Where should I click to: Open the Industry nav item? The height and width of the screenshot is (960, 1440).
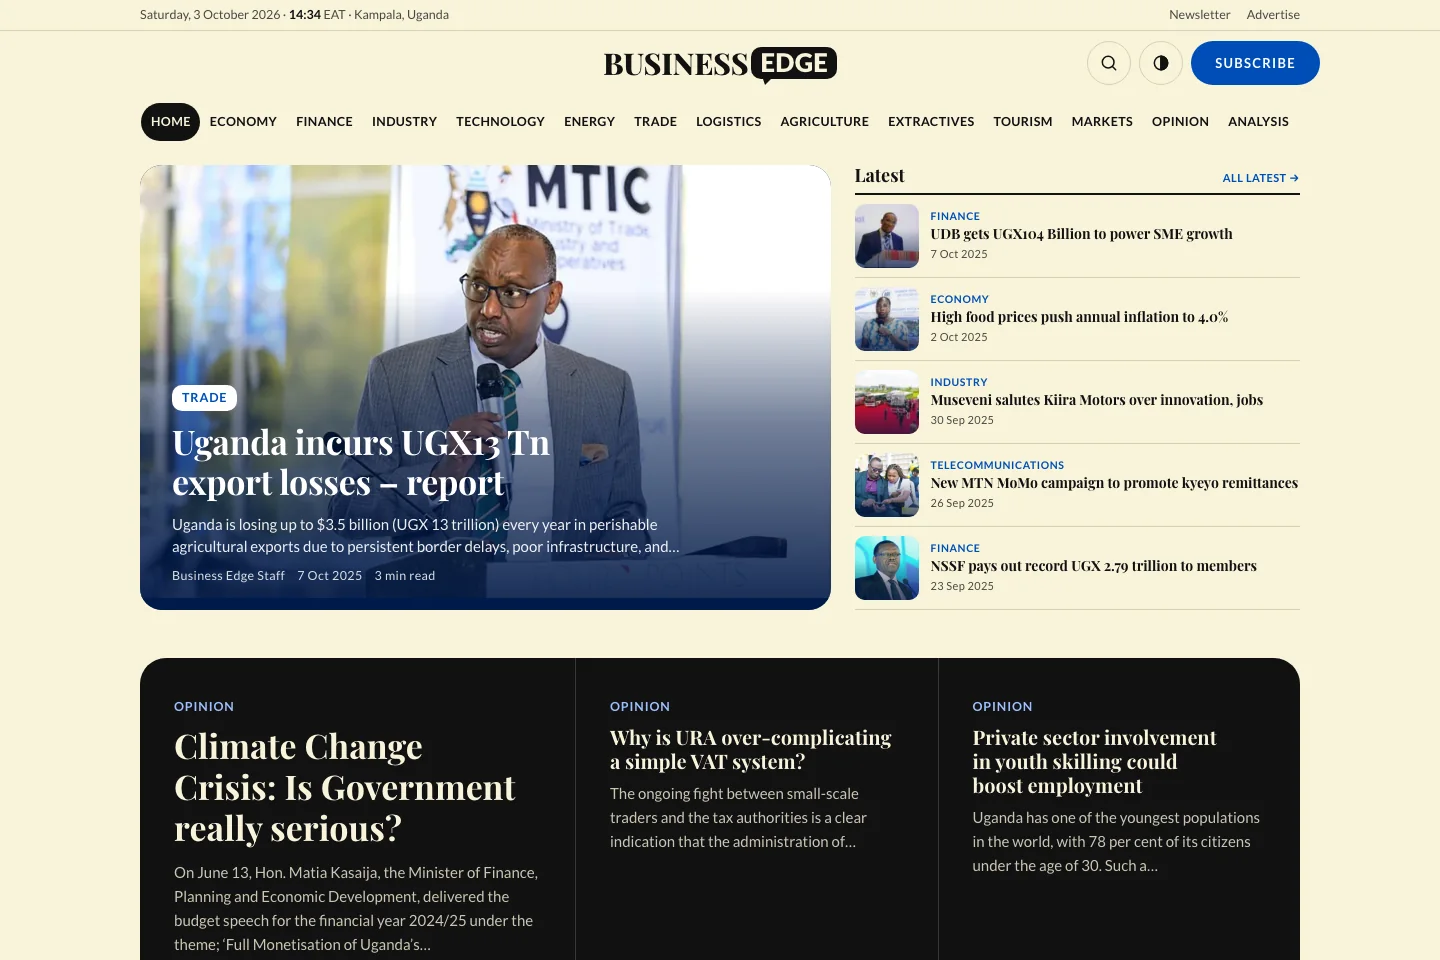(404, 122)
